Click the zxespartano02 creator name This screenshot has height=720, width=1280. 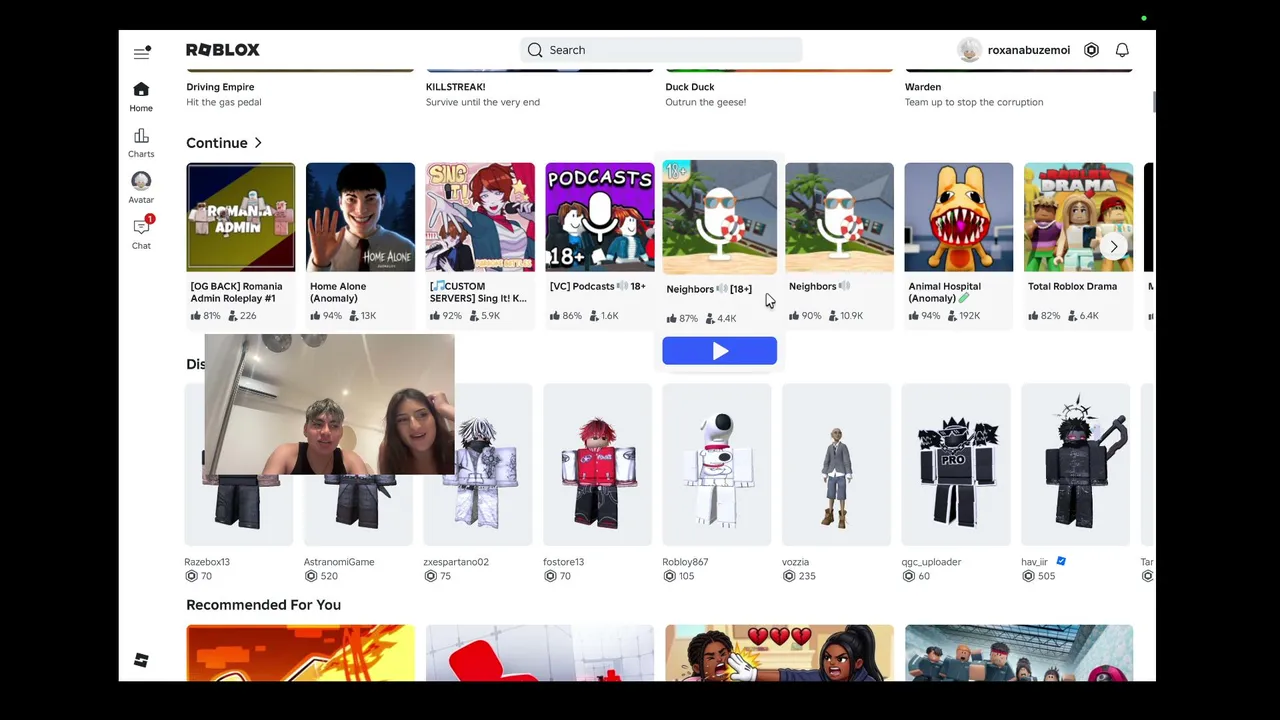pos(456,562)
